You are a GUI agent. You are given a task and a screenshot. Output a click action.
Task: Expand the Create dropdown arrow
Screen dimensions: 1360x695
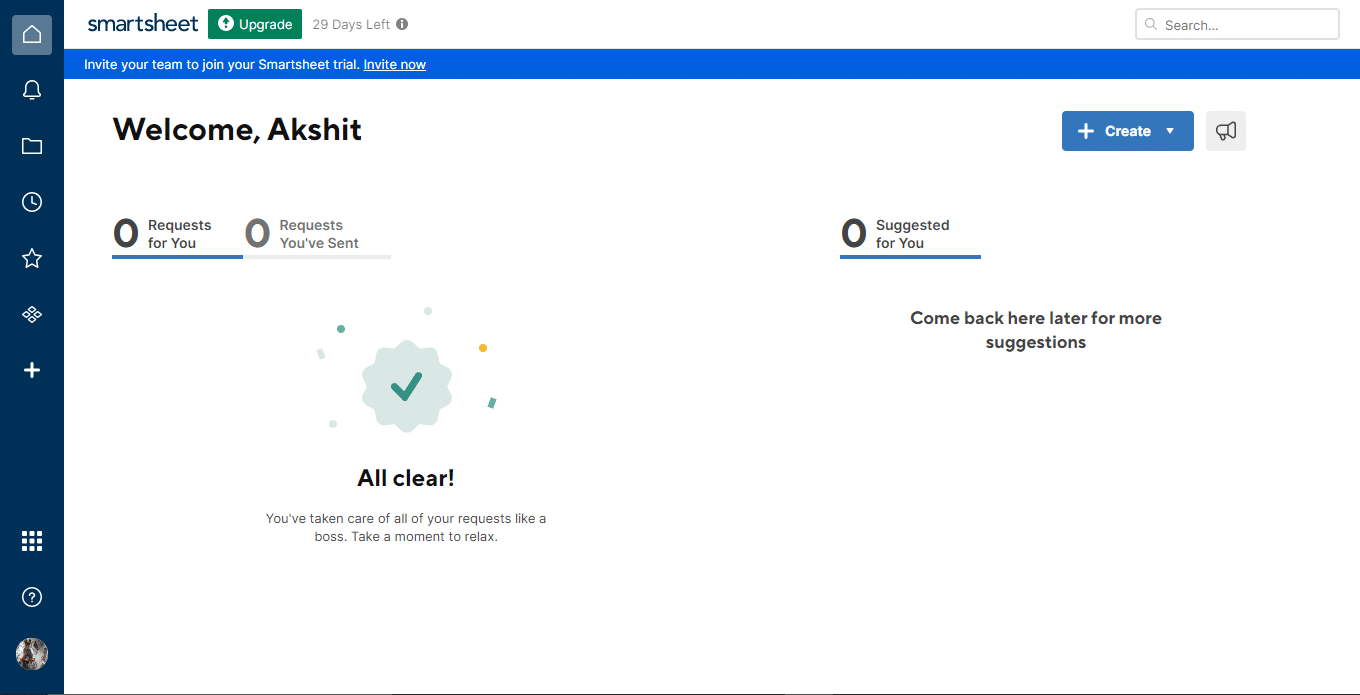pyautogui.click(x=1170, y=131)
